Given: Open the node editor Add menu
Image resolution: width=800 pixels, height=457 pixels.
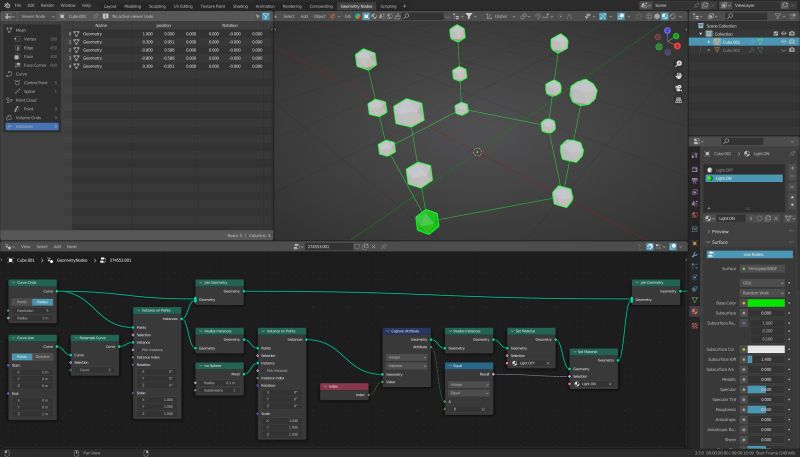Looking at the screenshot, I should tap(57, 246).
